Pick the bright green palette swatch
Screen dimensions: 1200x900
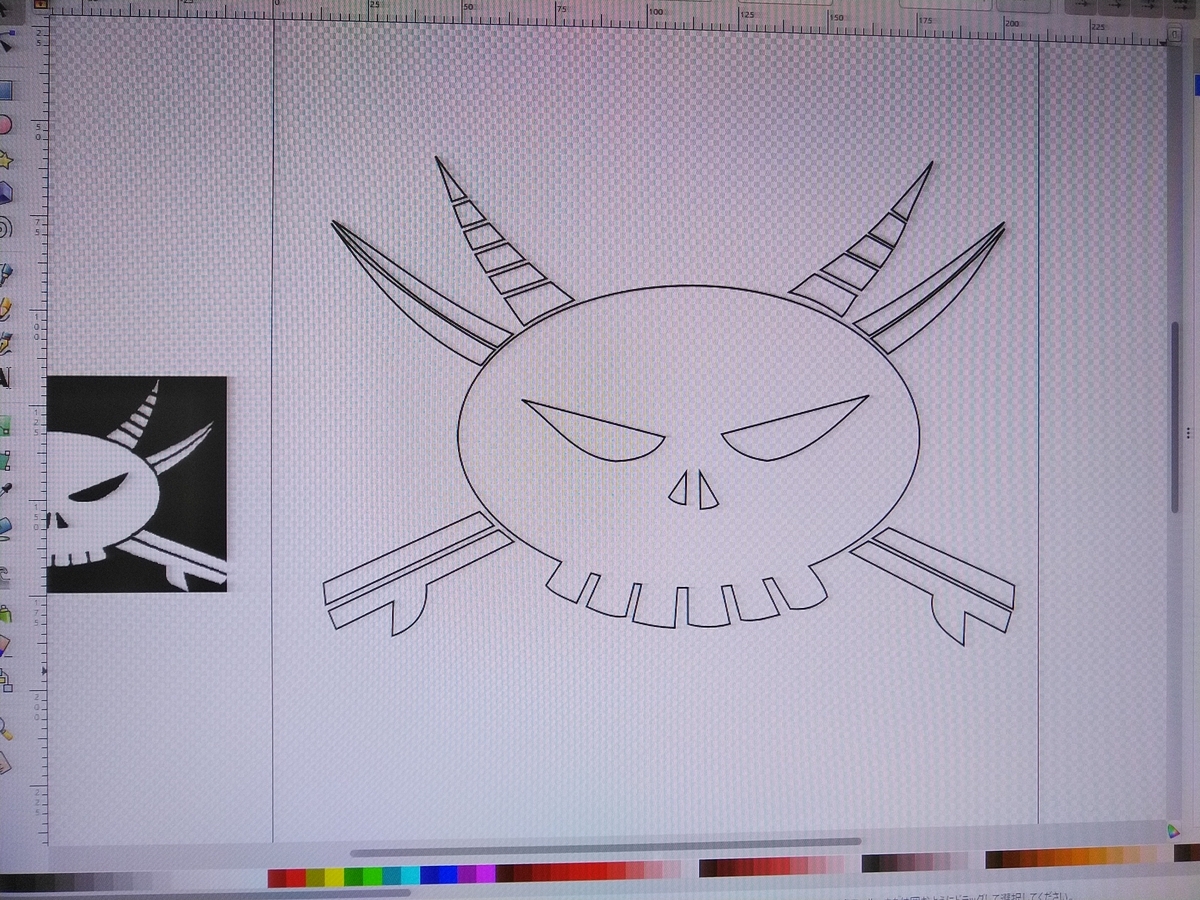click(x=372, y=876)
